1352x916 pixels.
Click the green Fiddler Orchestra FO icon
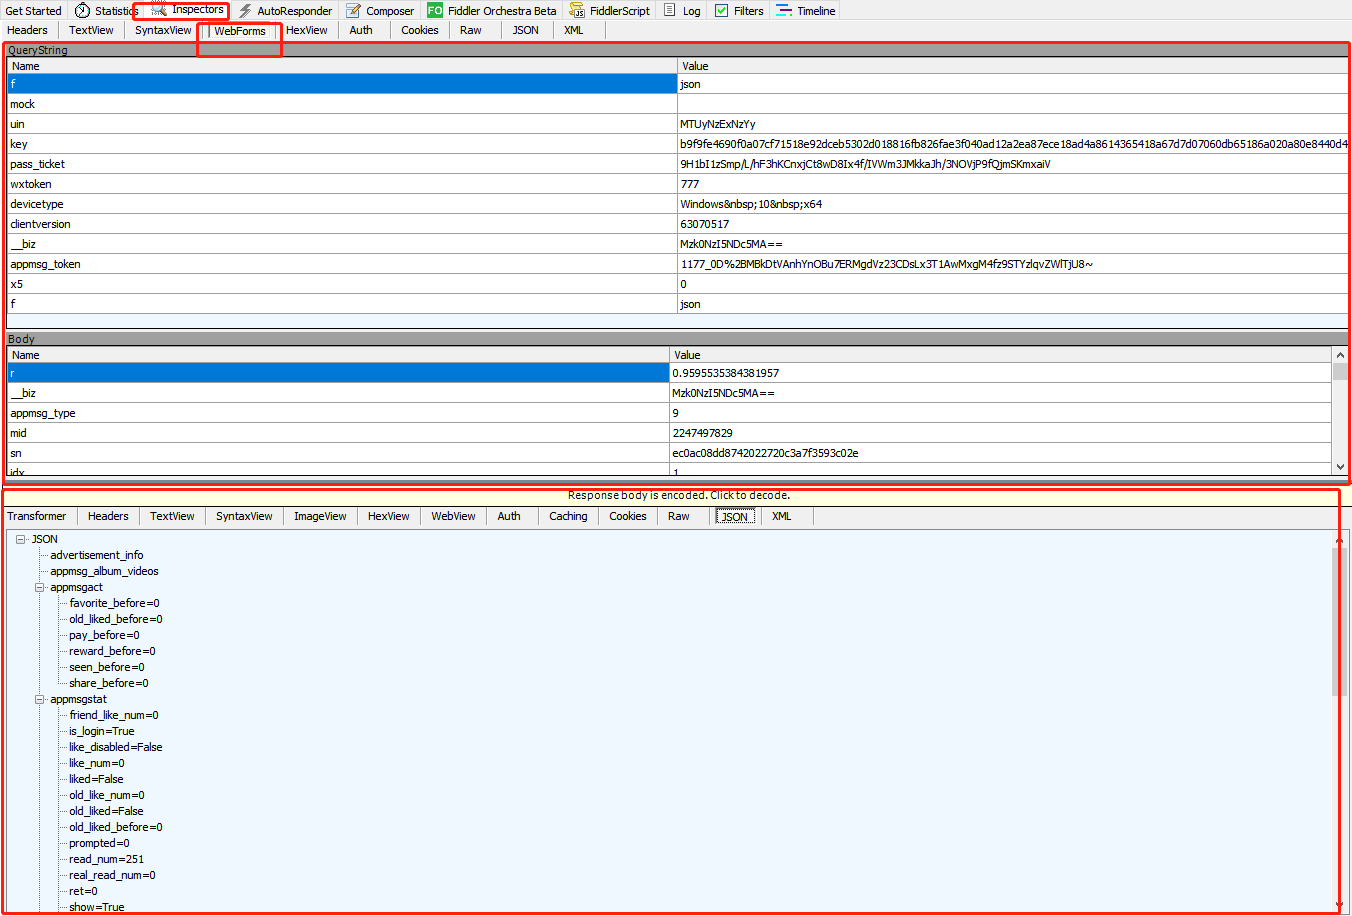point(435,10)
